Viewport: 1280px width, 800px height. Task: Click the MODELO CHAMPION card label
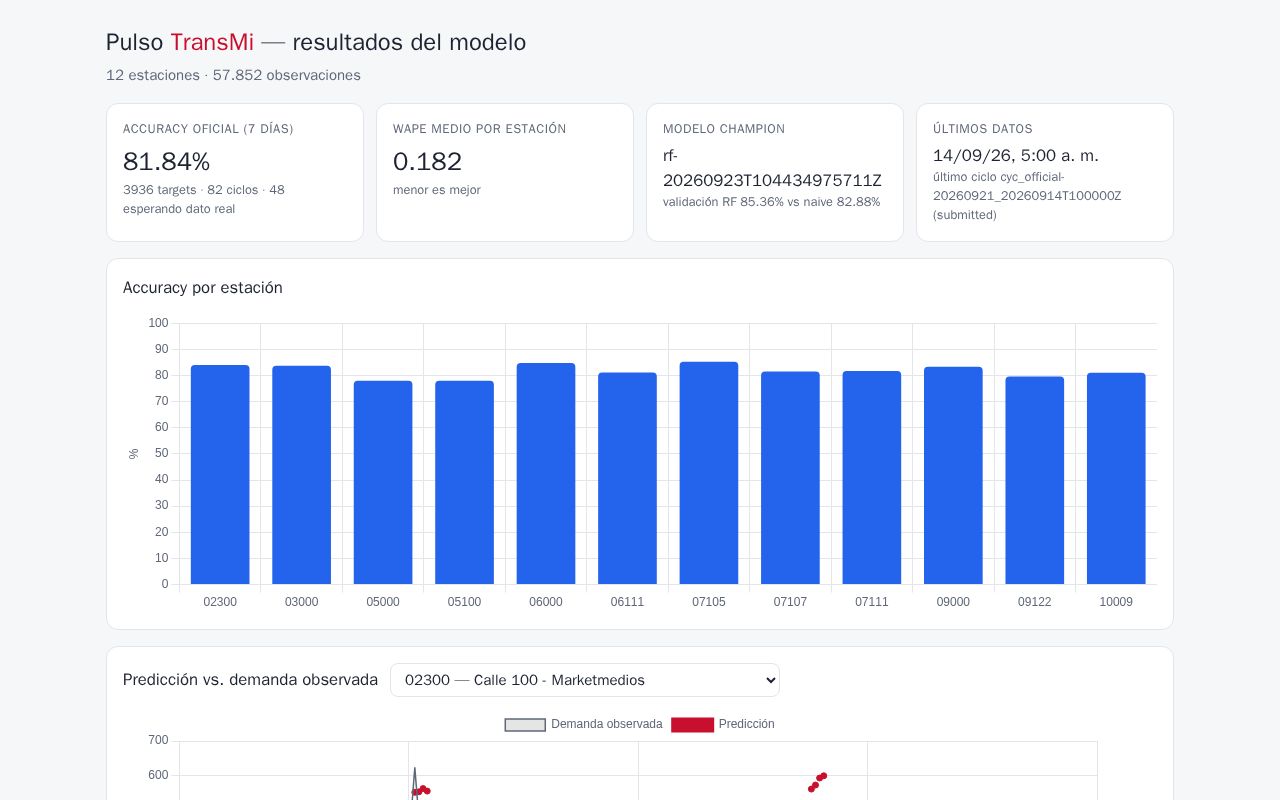click(724, 129)
